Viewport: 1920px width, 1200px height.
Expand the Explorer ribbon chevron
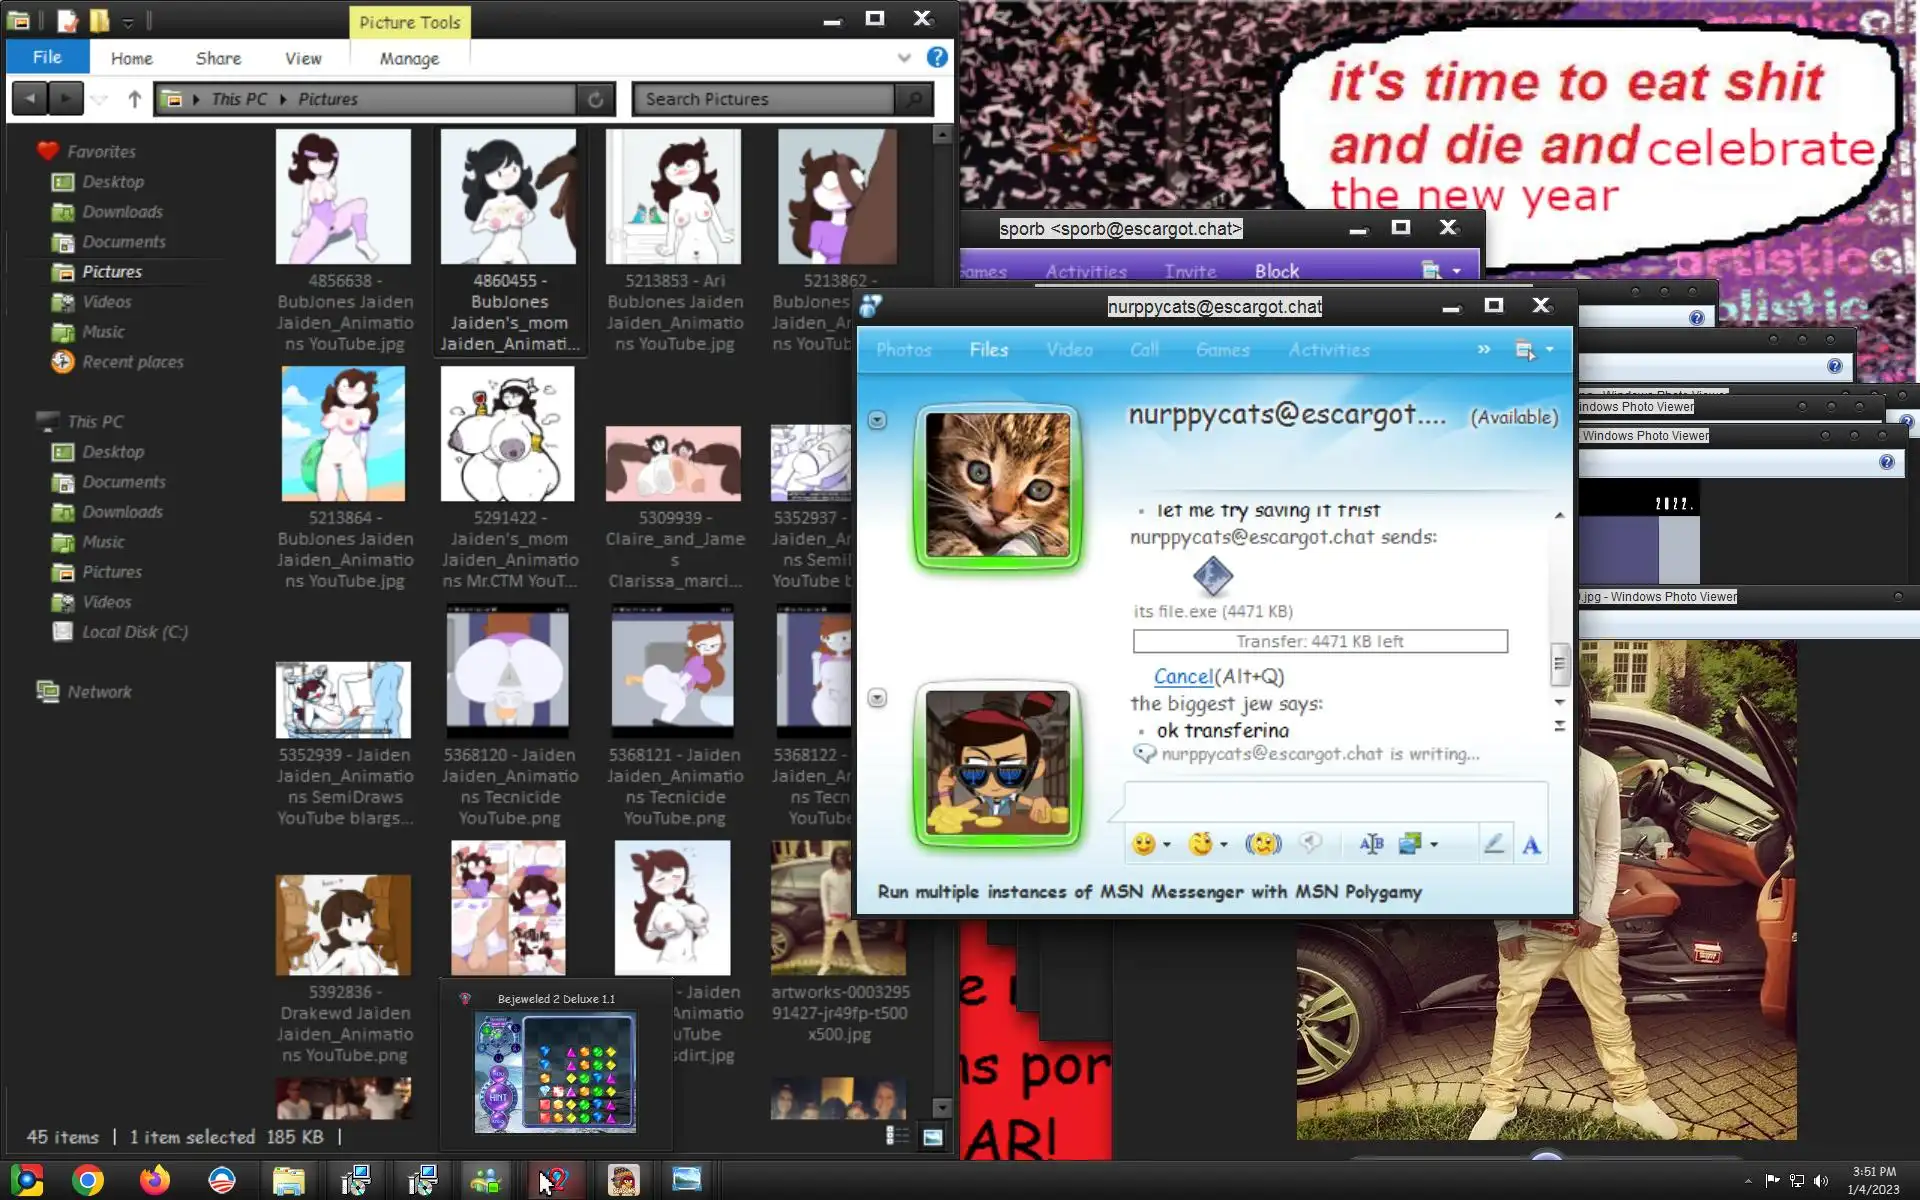pos(904,58)
